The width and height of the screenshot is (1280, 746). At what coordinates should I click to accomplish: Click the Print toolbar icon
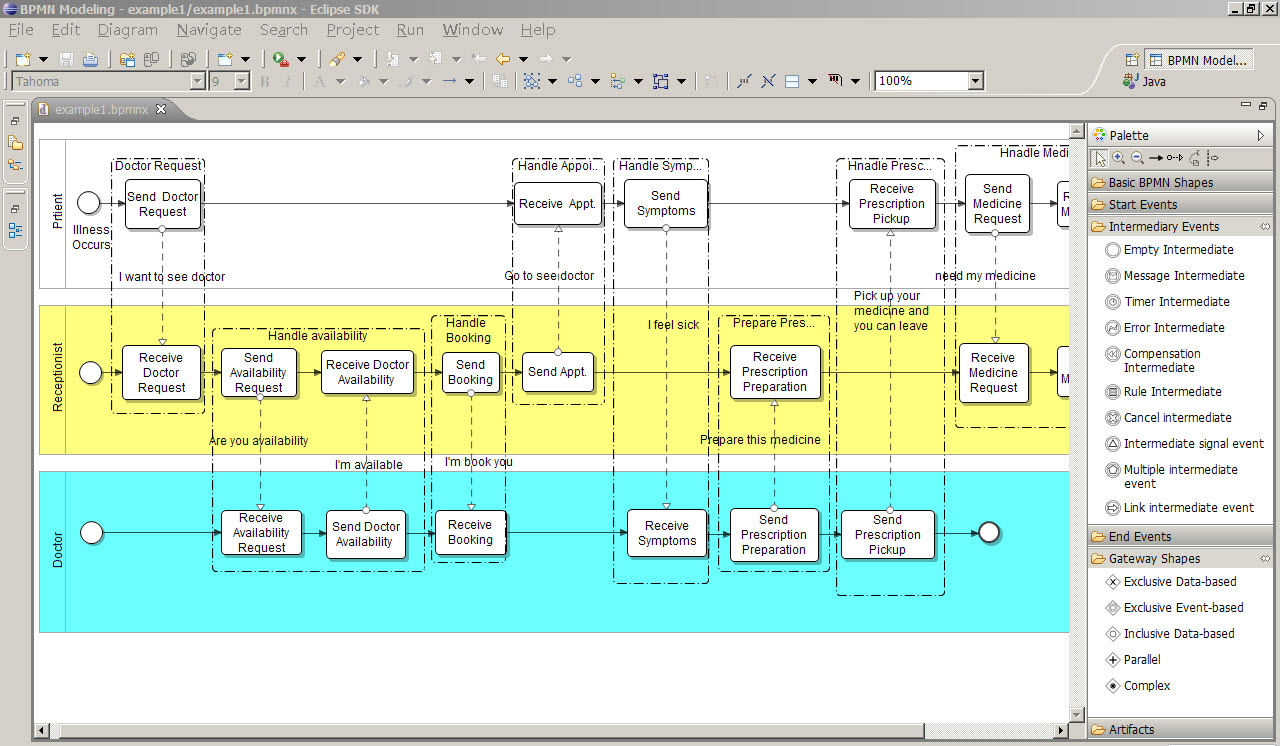[91, 59]
